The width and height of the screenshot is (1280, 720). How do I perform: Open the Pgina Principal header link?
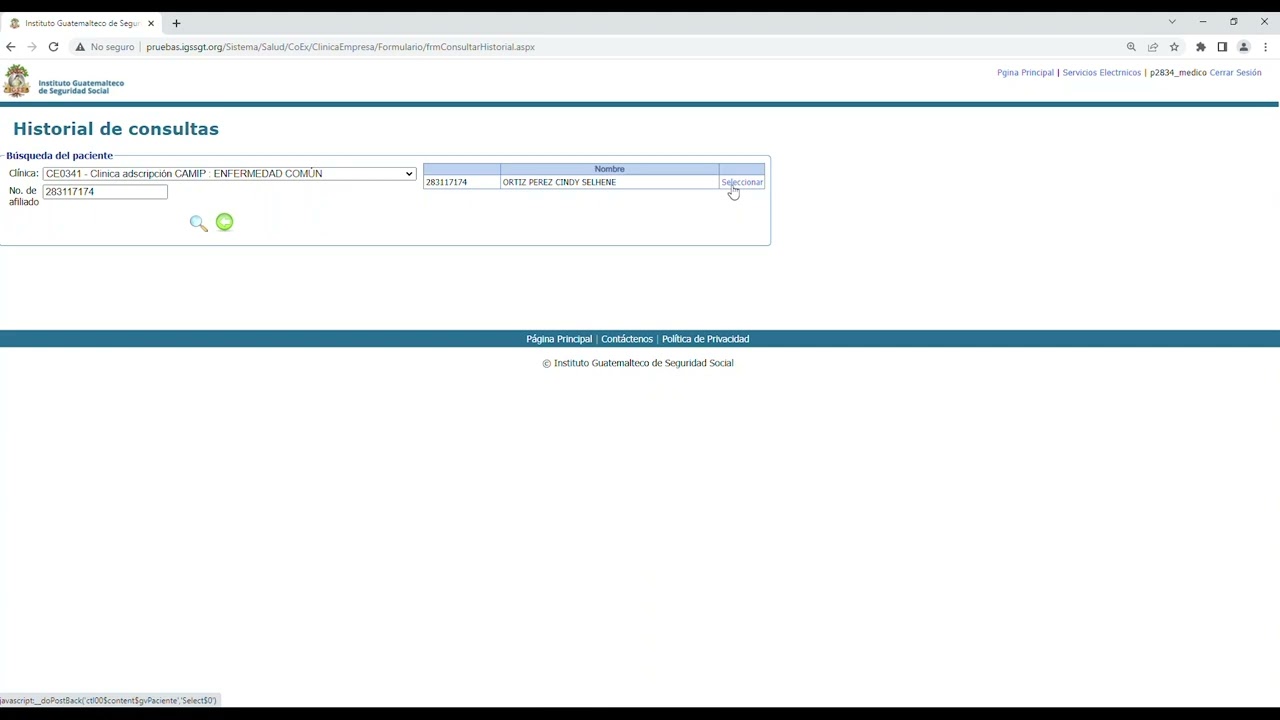(1025, 73)
